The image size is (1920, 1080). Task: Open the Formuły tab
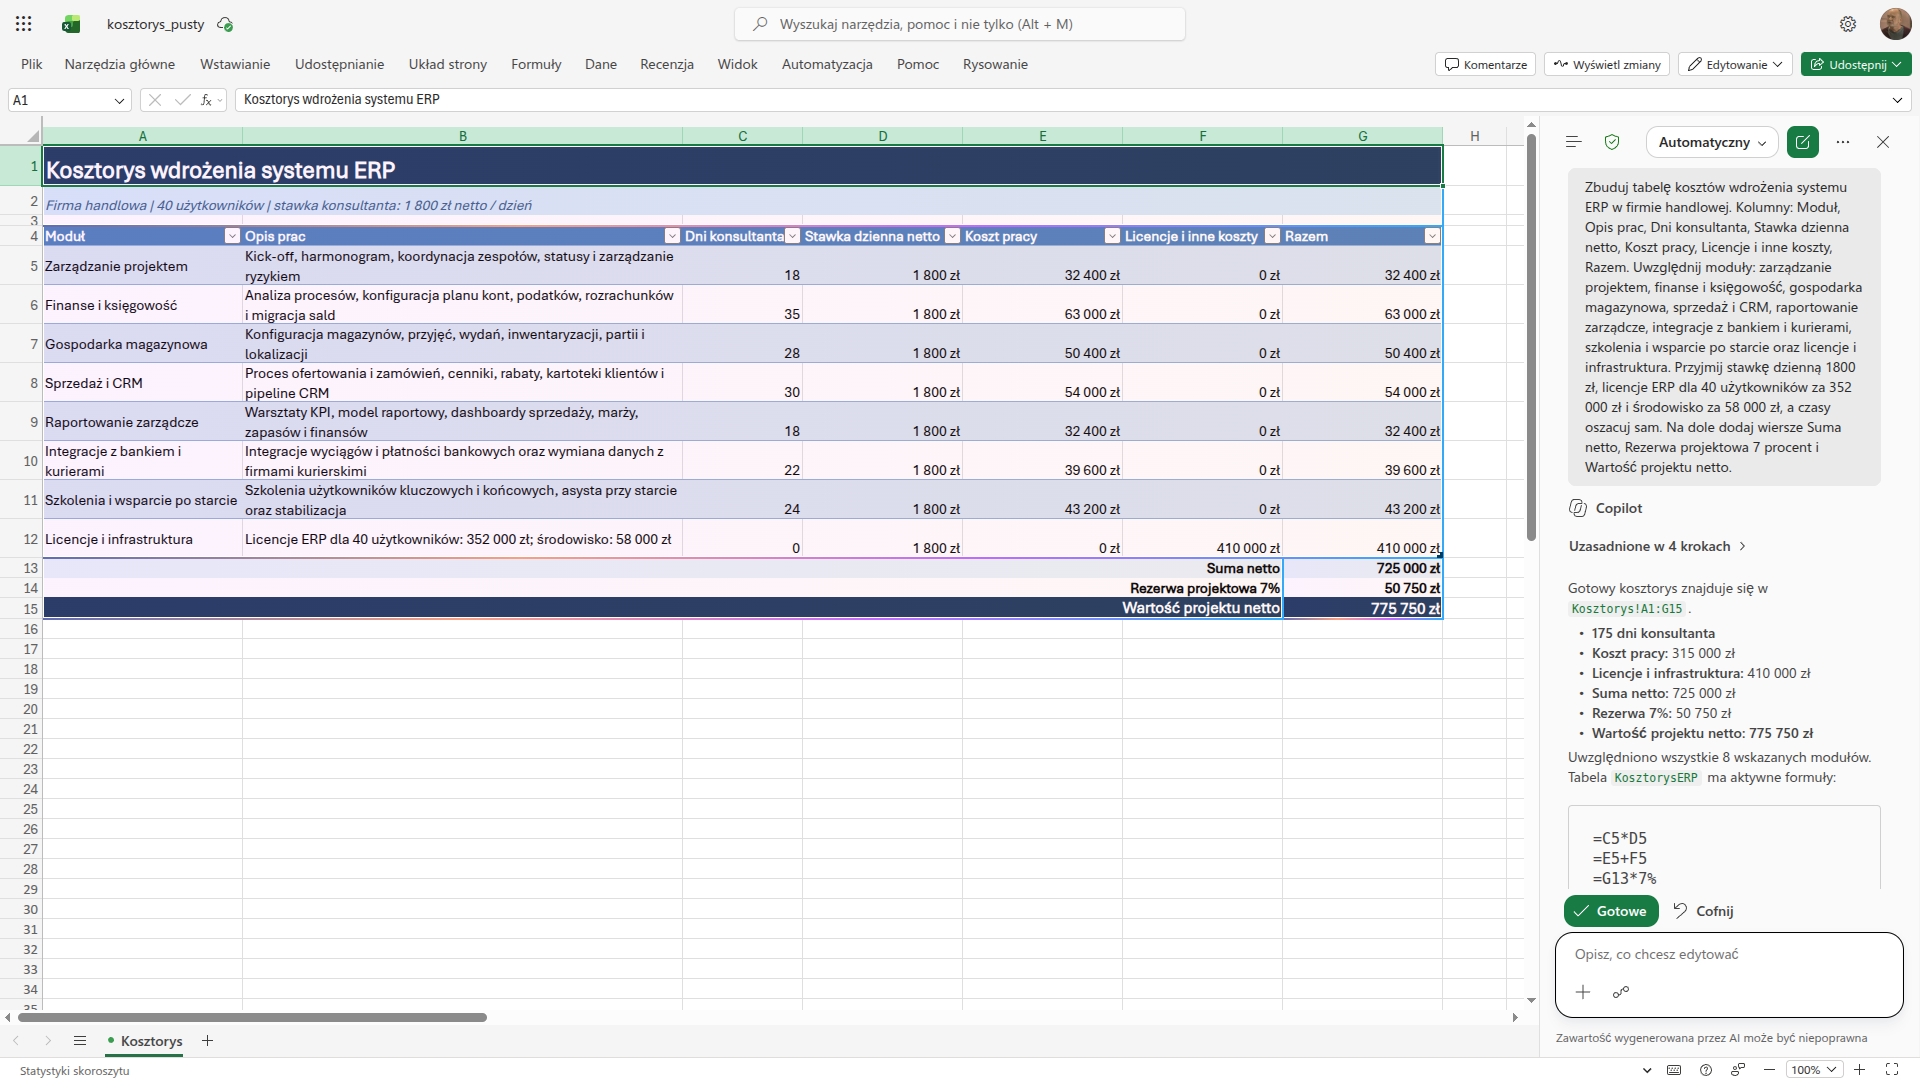click(536, 64)
